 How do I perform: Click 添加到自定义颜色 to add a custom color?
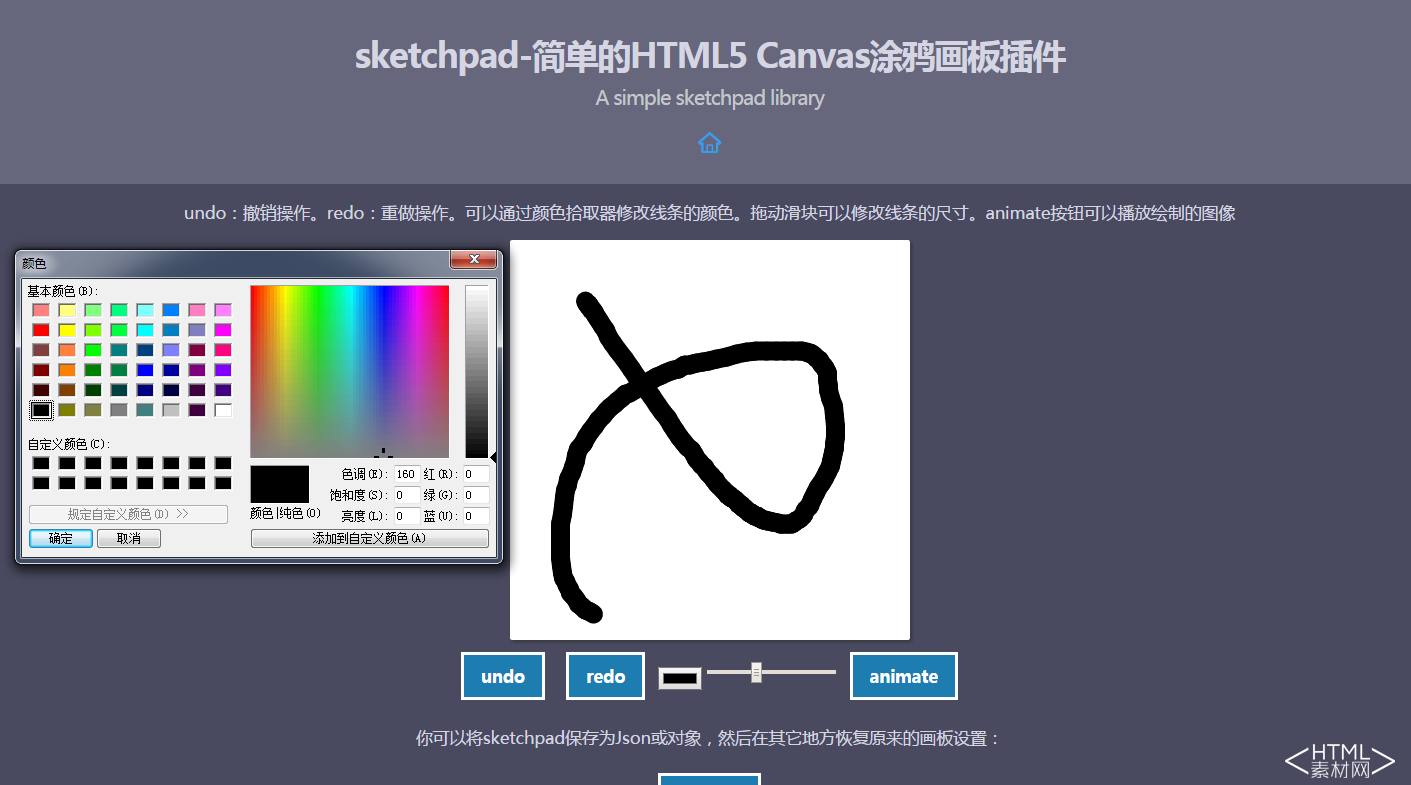tap(369, 538)
